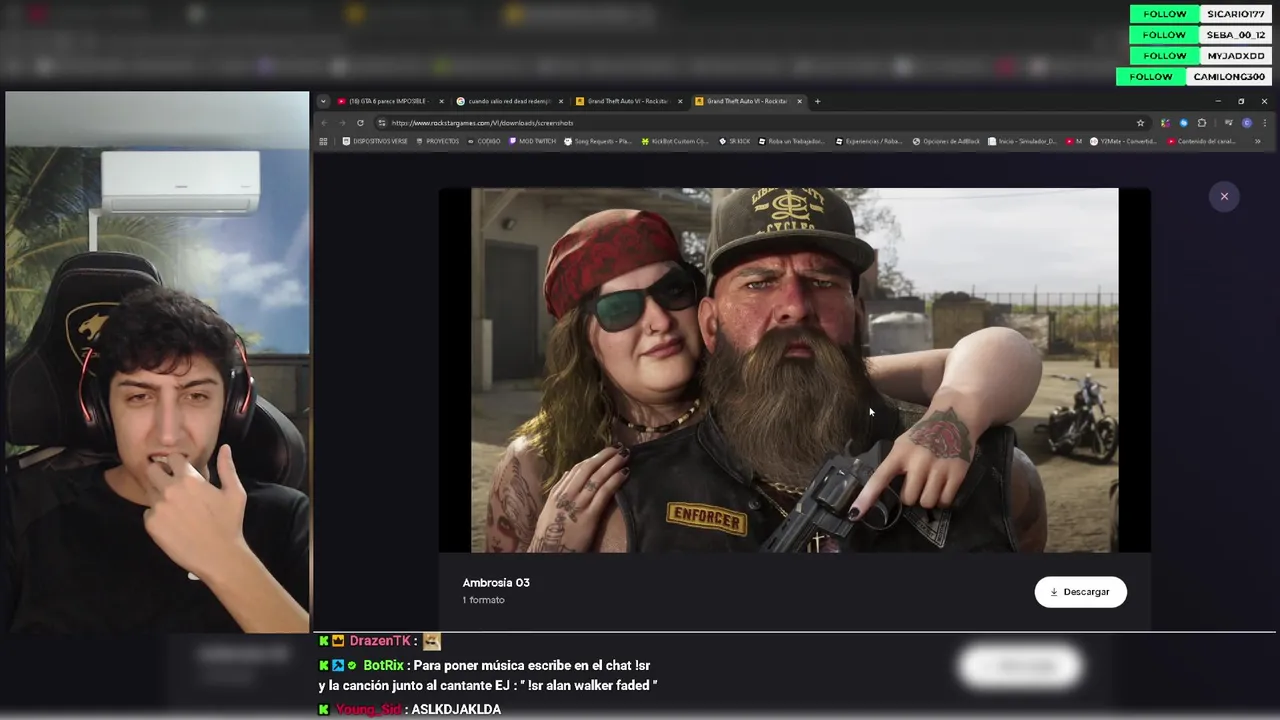Open the colorful extension icon in the toolbar
This screenshot has width=1280, height=720.
(x=1165, y=123)
